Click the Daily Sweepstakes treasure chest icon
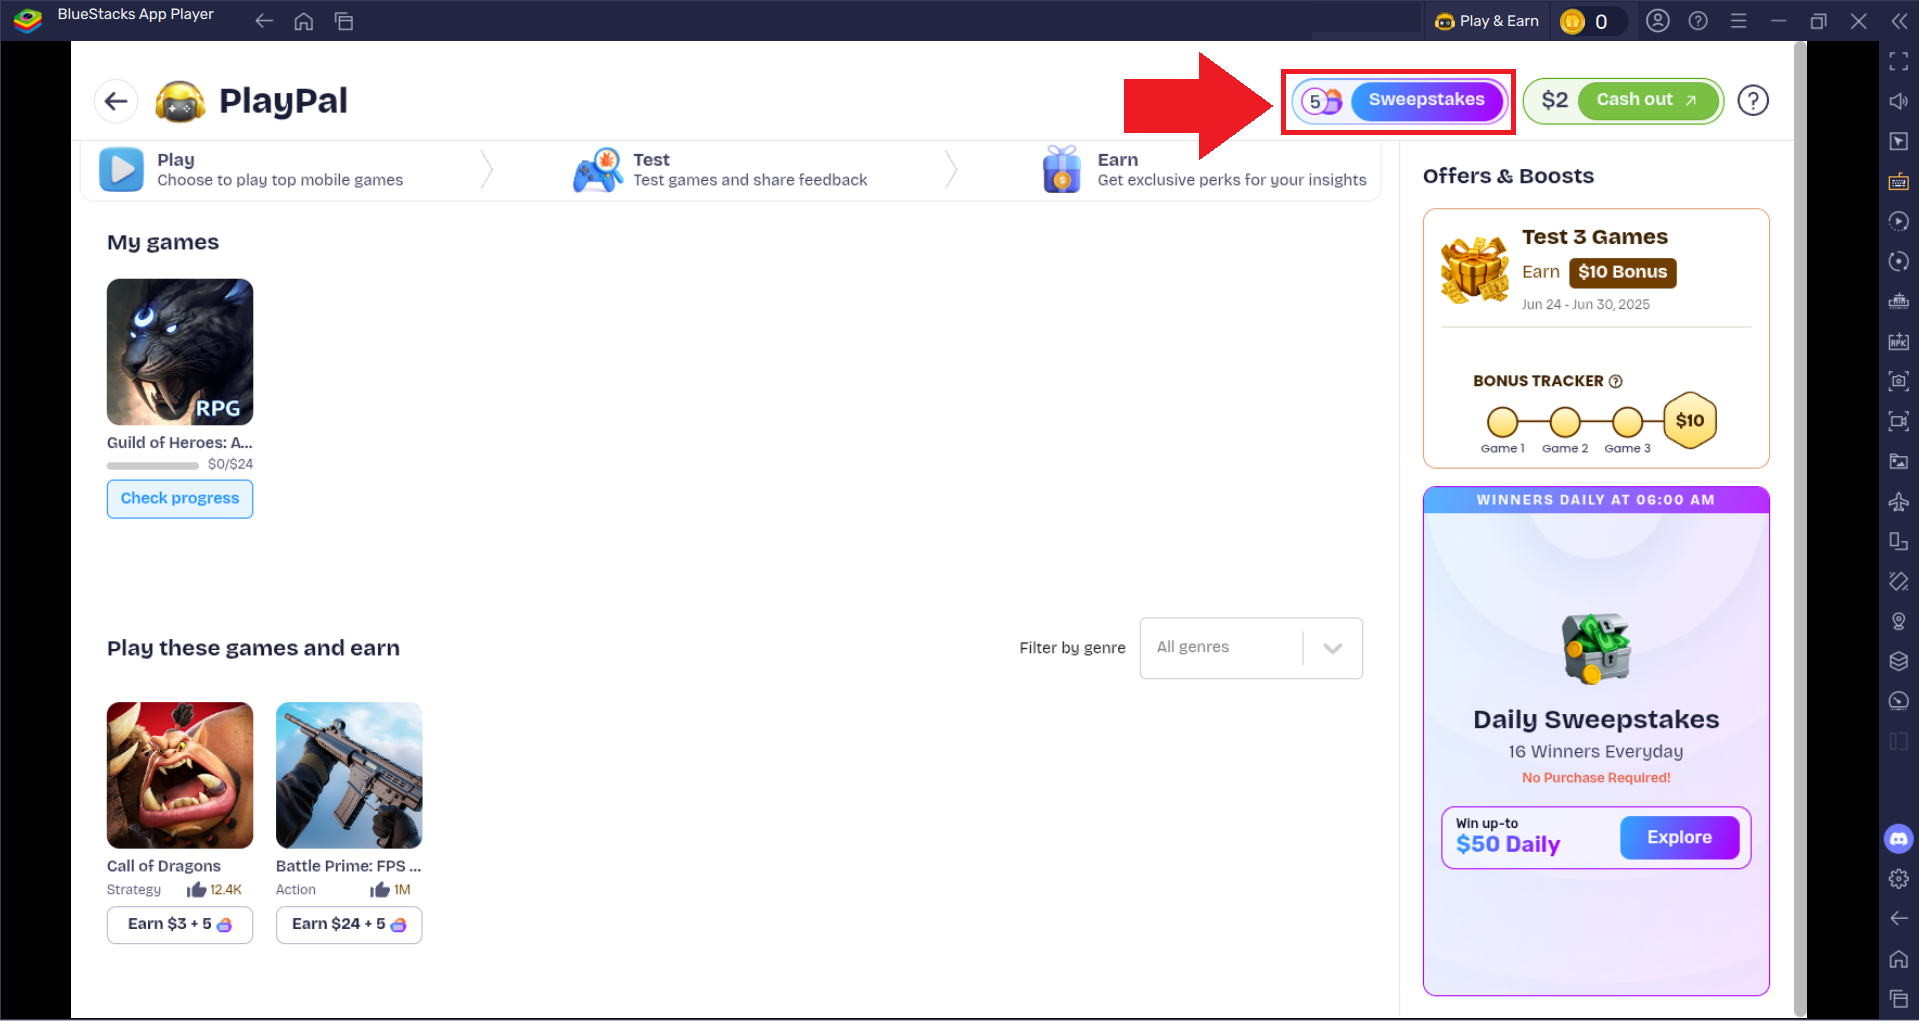 (1596, 649)
